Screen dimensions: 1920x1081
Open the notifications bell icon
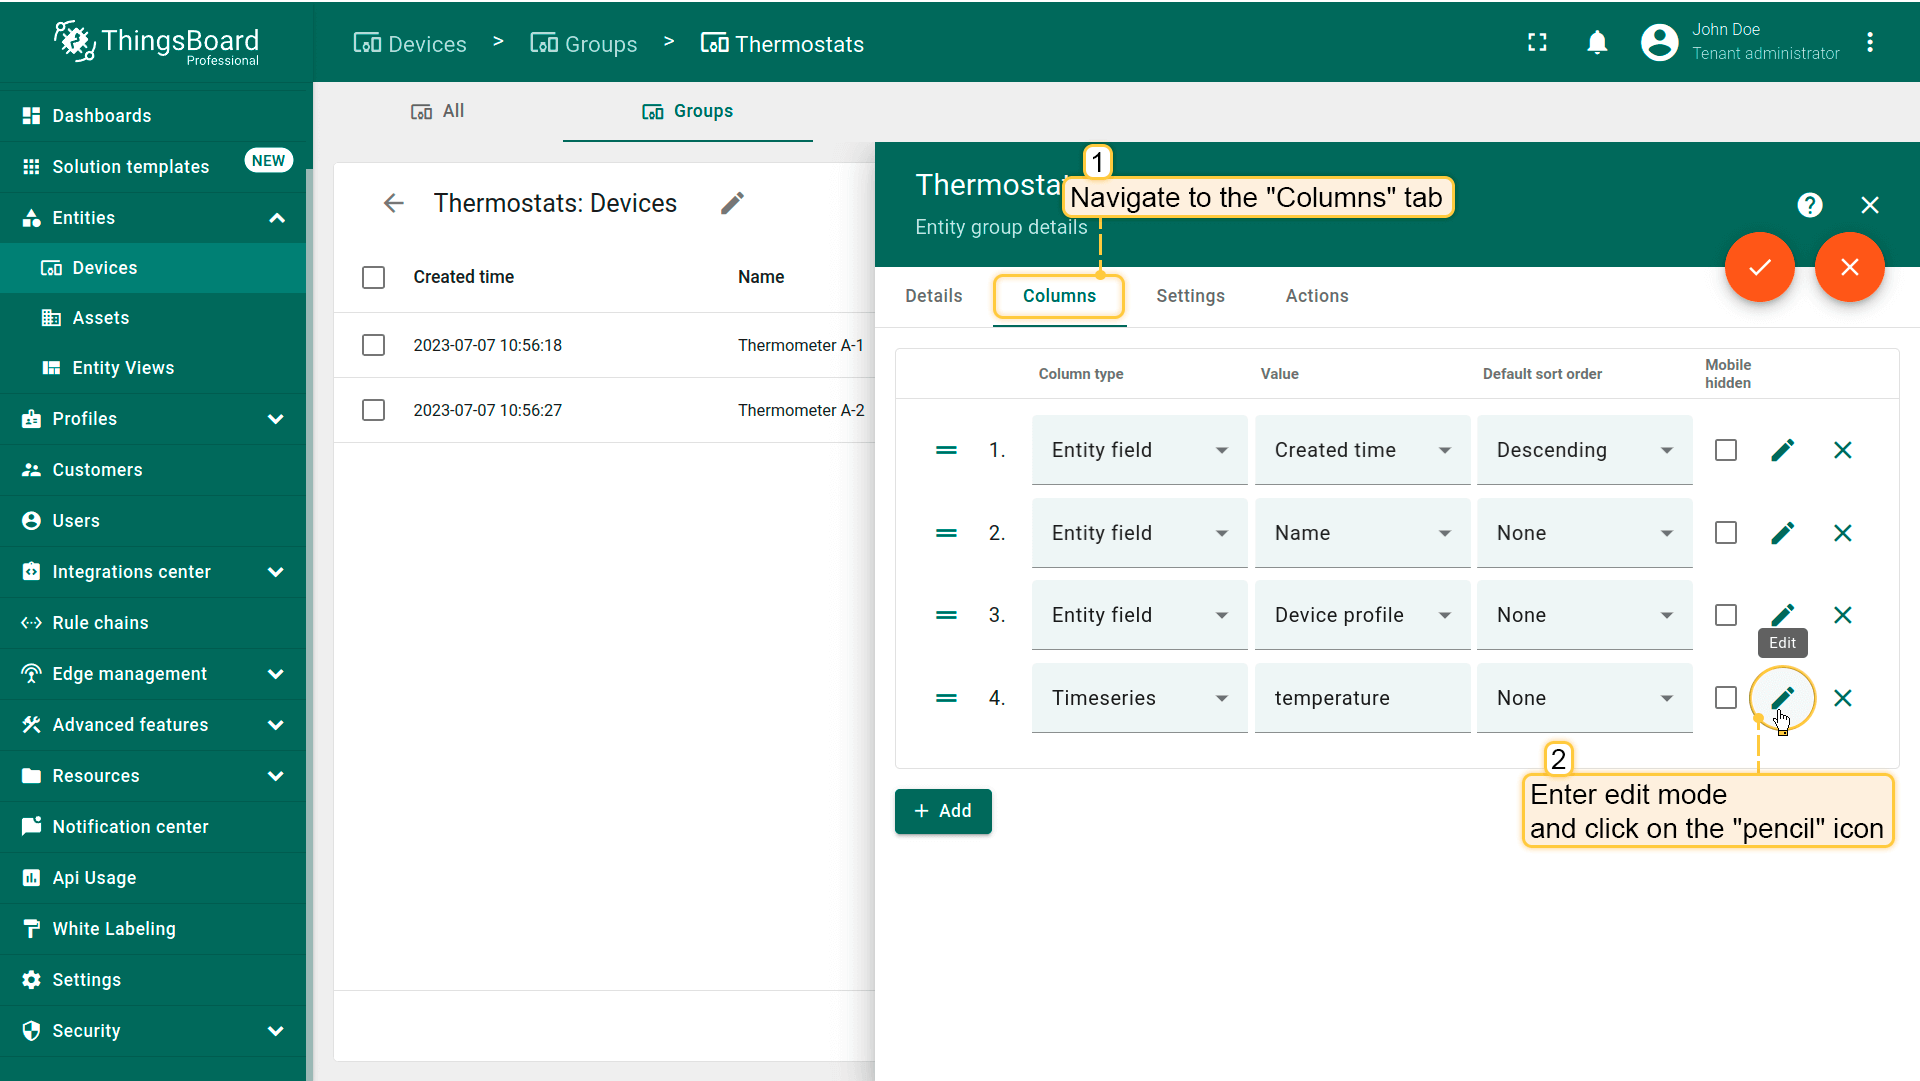tap(1597, 42)
